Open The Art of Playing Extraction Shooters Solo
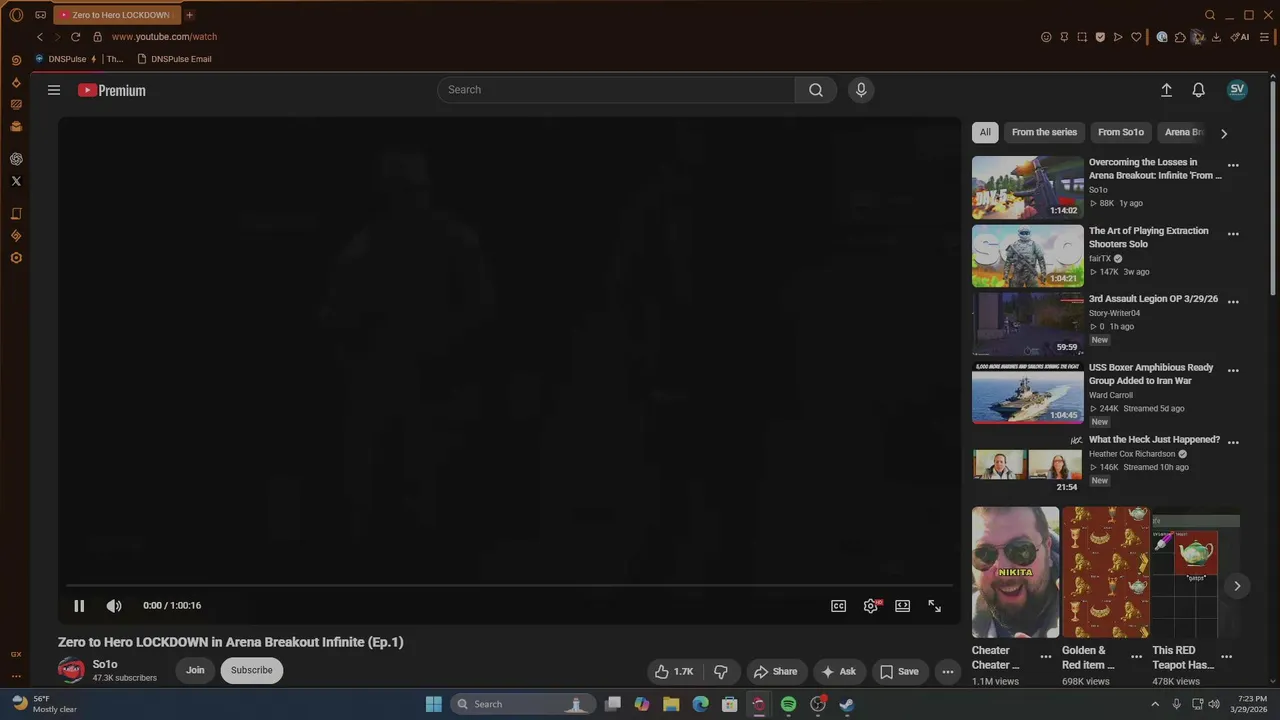The width and height of the screenshot is (1280, 720). point(1027,256)
